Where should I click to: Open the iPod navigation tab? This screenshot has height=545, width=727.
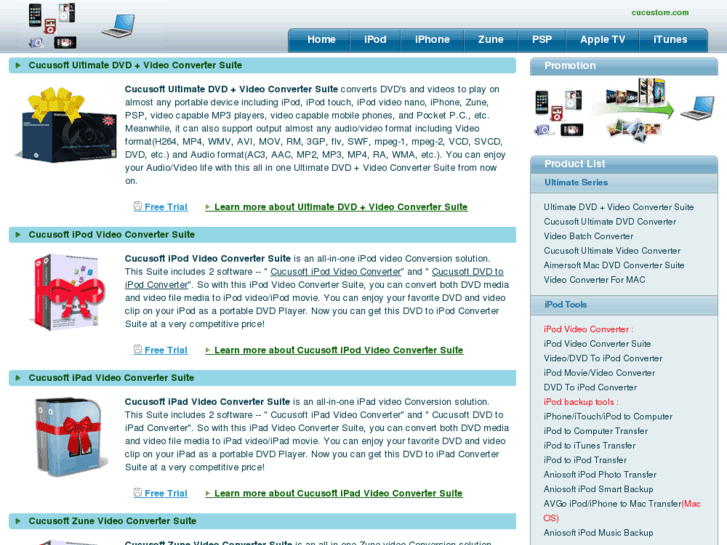[375, 40]
